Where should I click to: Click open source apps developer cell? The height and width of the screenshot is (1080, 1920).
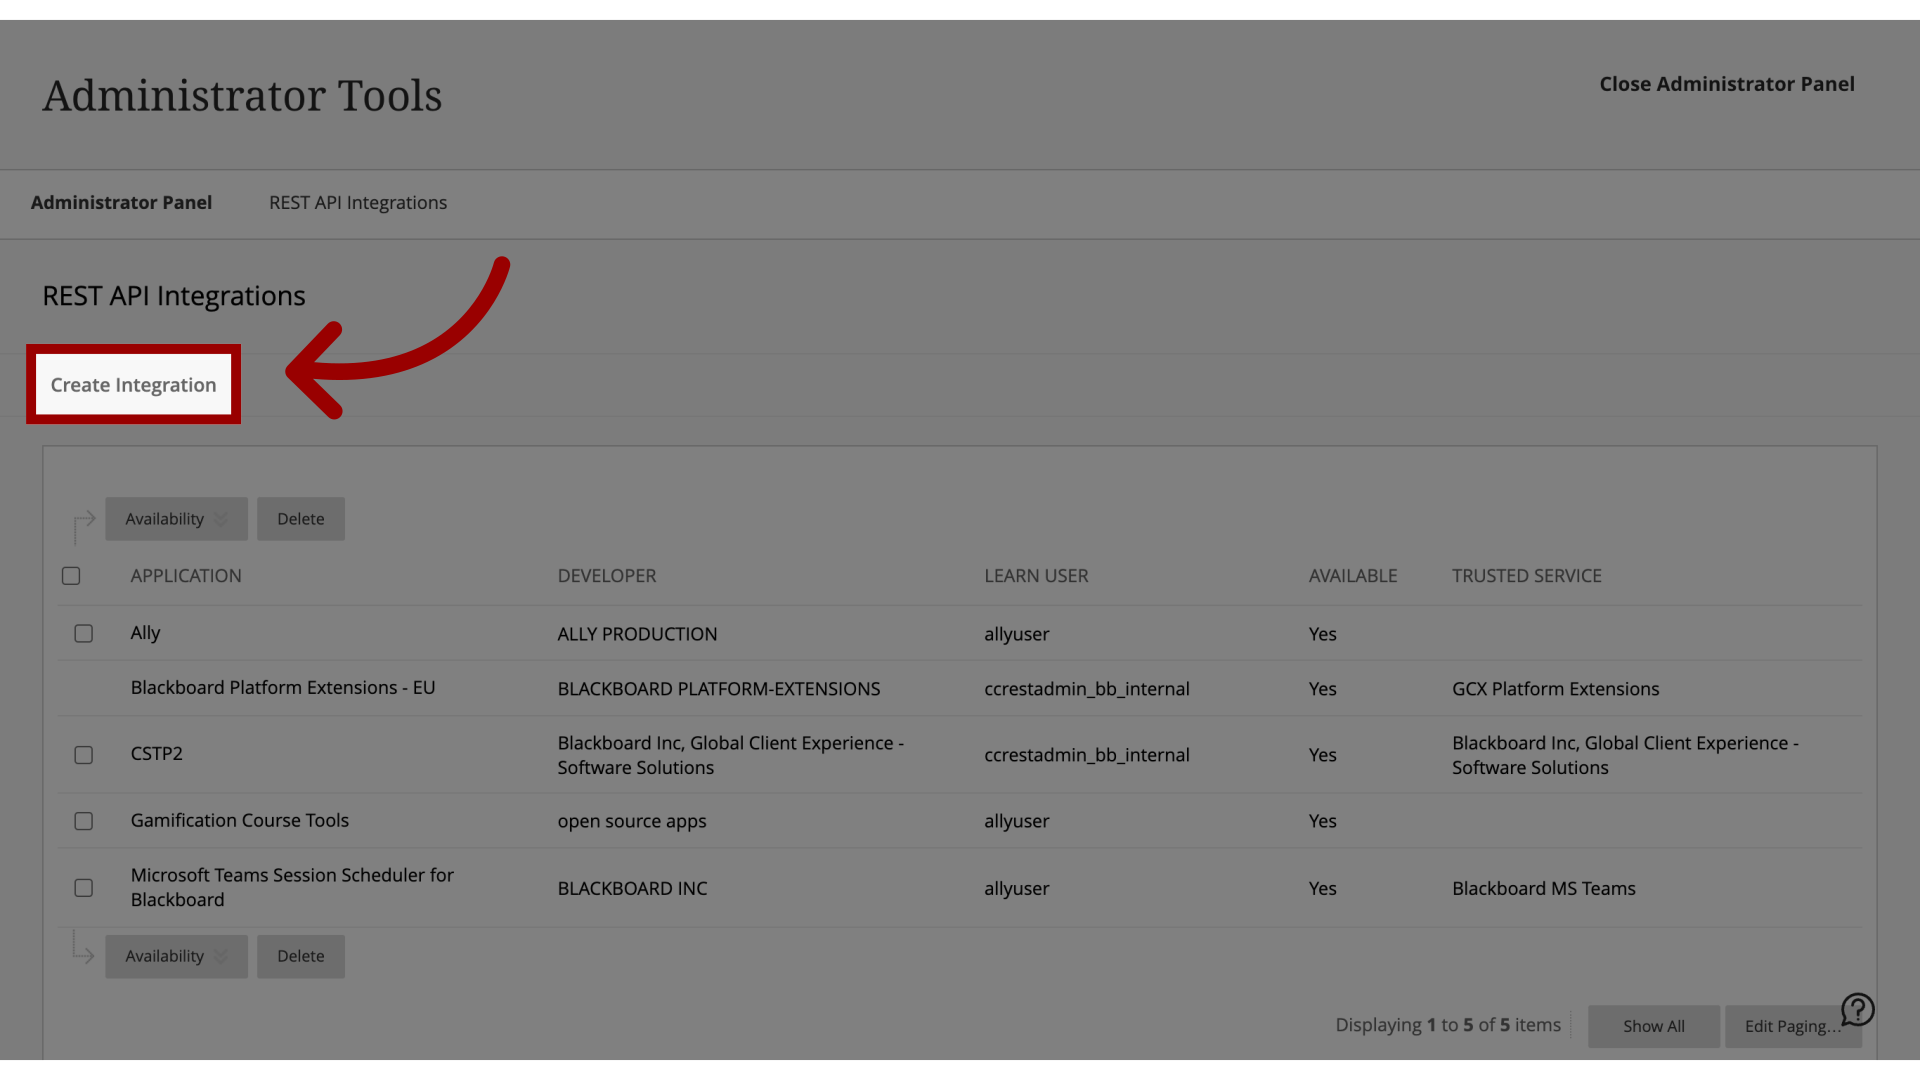(632, 821)
